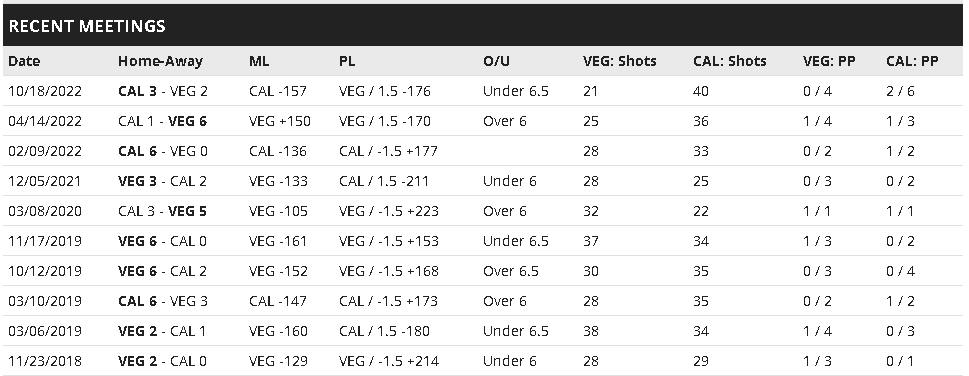Click the 11/23/2018 VEG 2 - CAL 0 result
969x376 pixels.
click(x=163, y=361)
